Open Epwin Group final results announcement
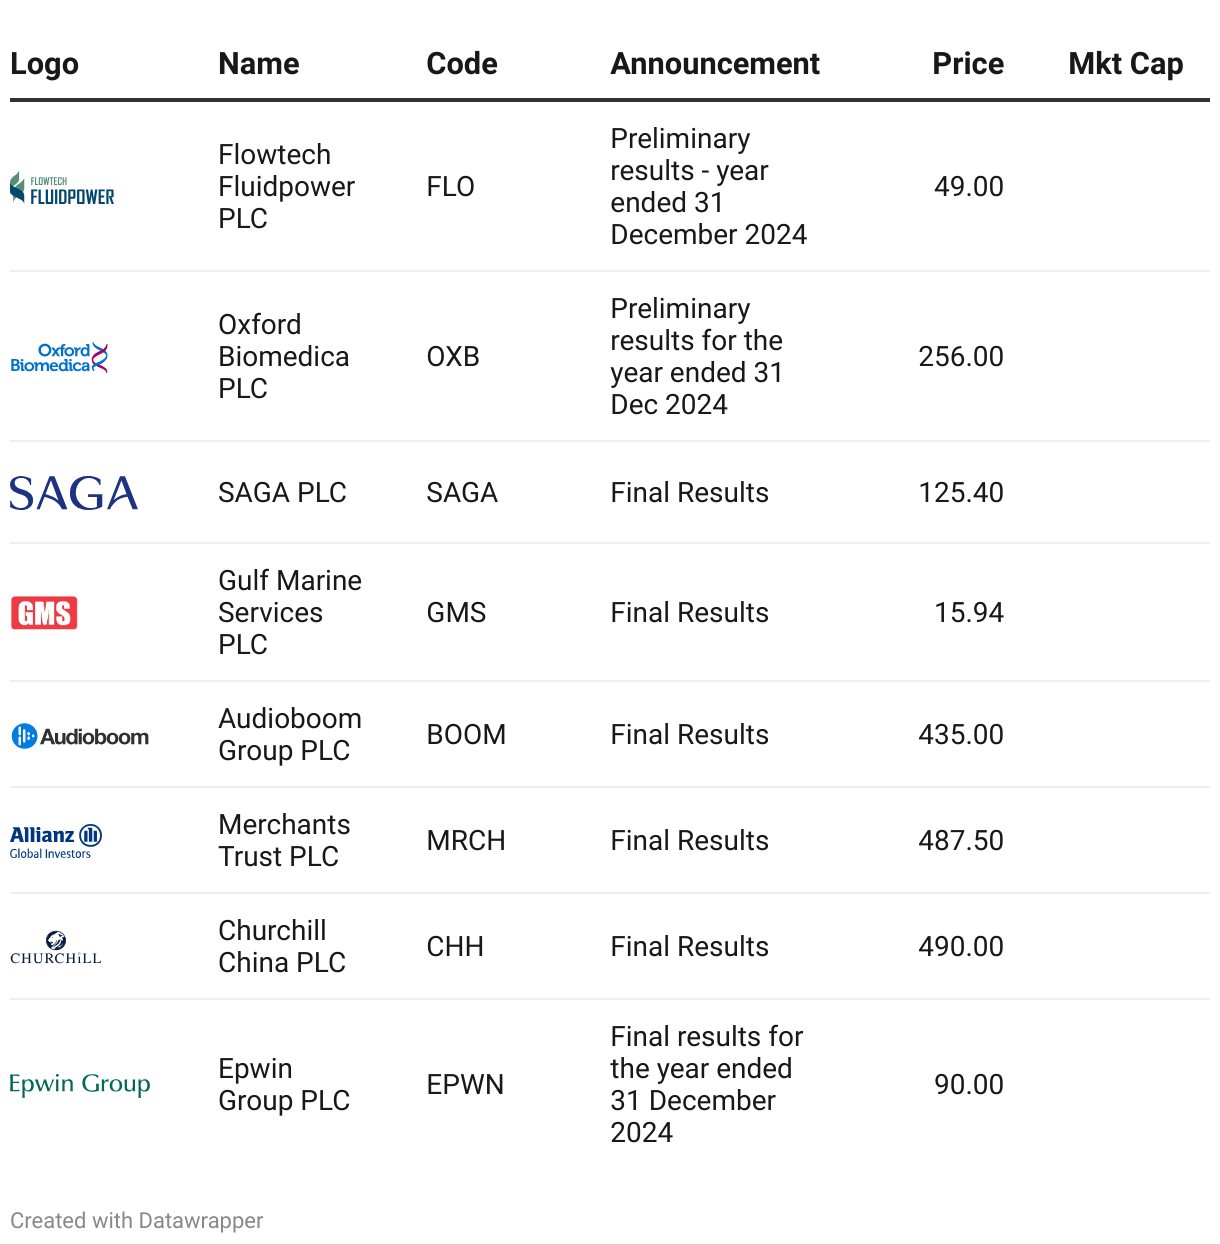 point(706,1085)
